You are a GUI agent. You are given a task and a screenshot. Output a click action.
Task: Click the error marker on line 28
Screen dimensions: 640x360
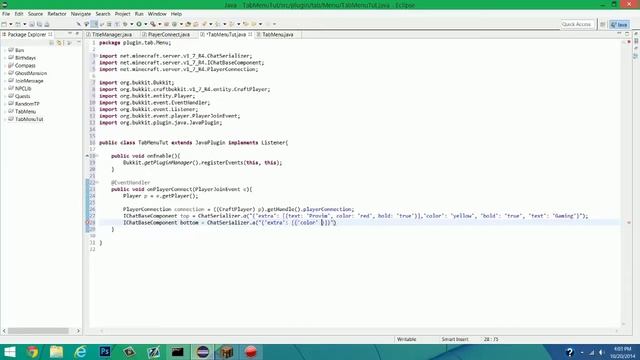coord(87,222)
